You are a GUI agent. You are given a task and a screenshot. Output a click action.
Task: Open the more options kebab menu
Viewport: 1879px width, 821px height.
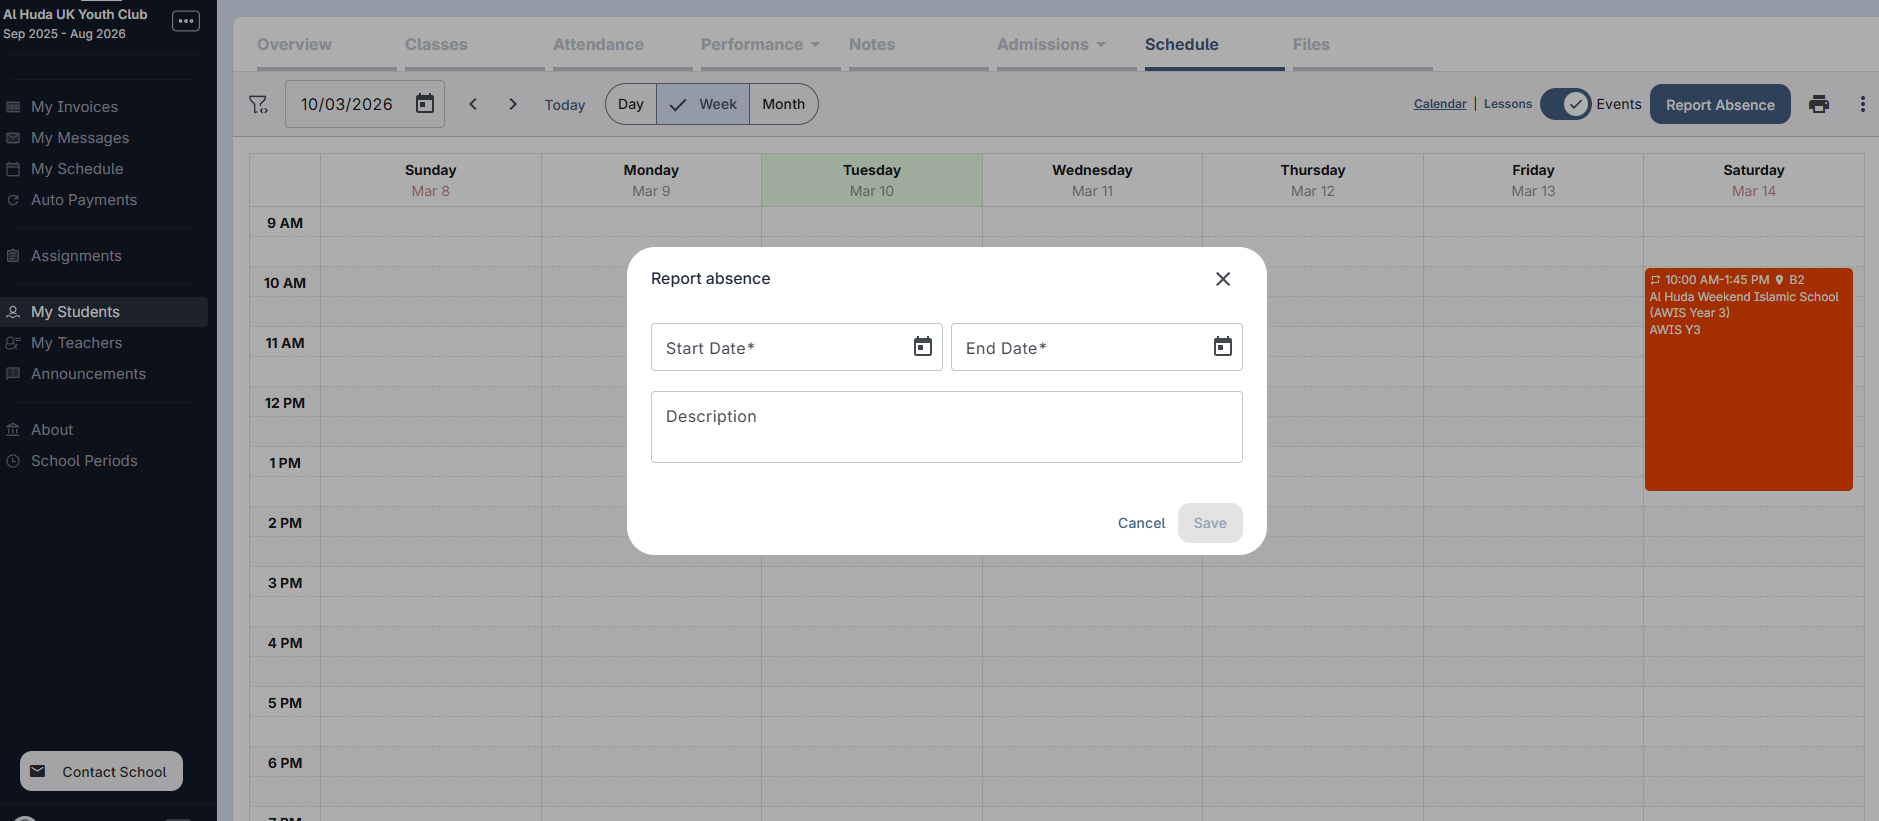click(1862, 104)
